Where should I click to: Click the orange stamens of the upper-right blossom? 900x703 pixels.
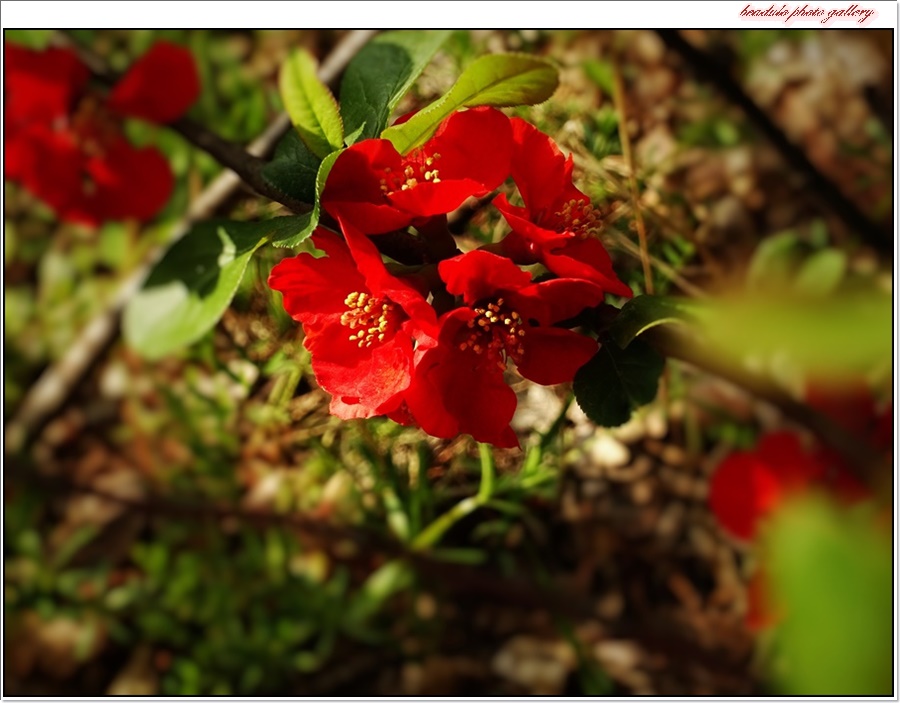[578, 216]
